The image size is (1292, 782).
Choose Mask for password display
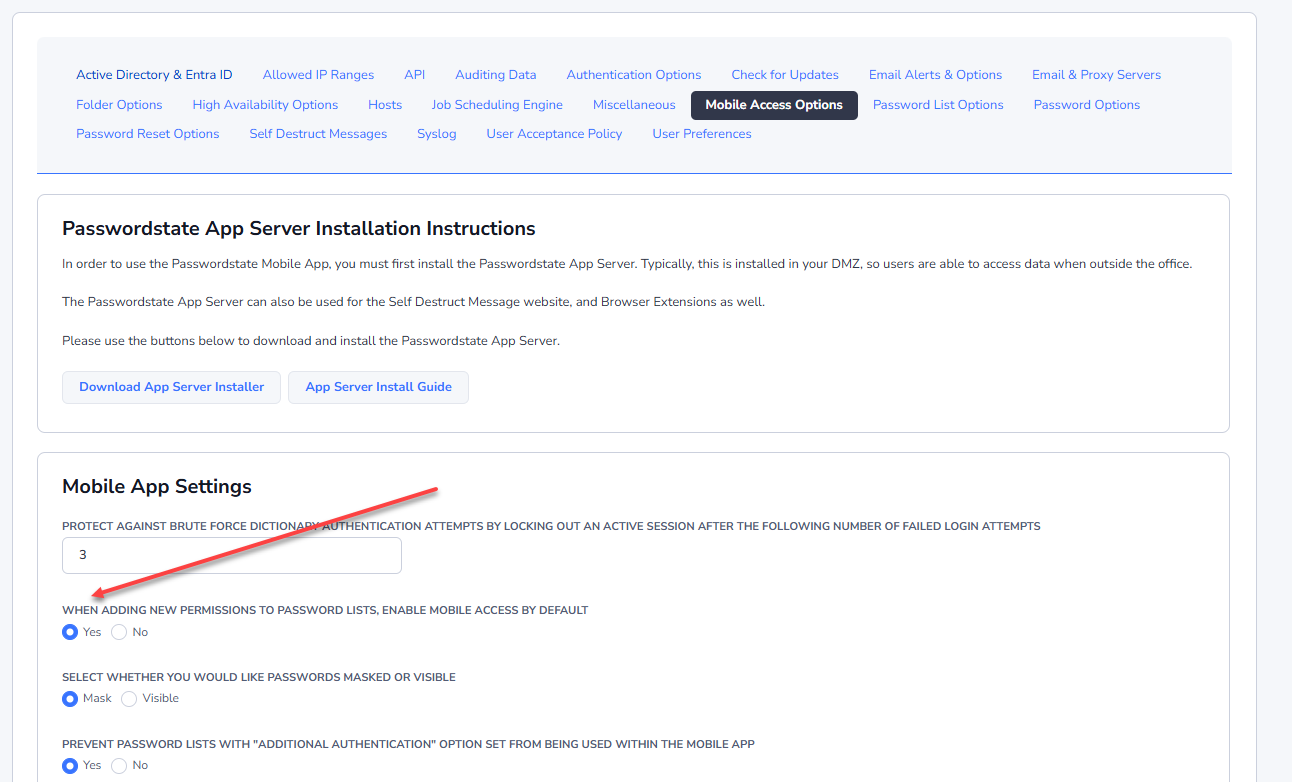pos(70,699)
